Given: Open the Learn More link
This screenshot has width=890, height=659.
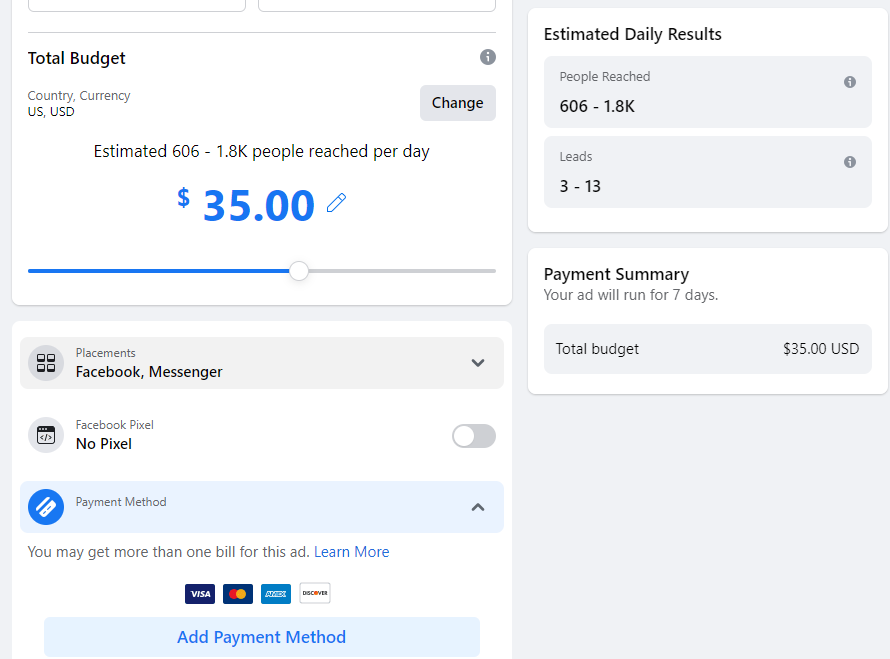Looking at the screenshot, I should tap(351, 552).
